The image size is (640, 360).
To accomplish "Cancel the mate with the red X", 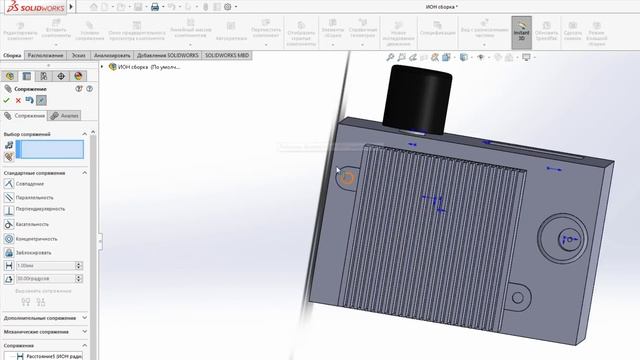I will click(18, 100).
